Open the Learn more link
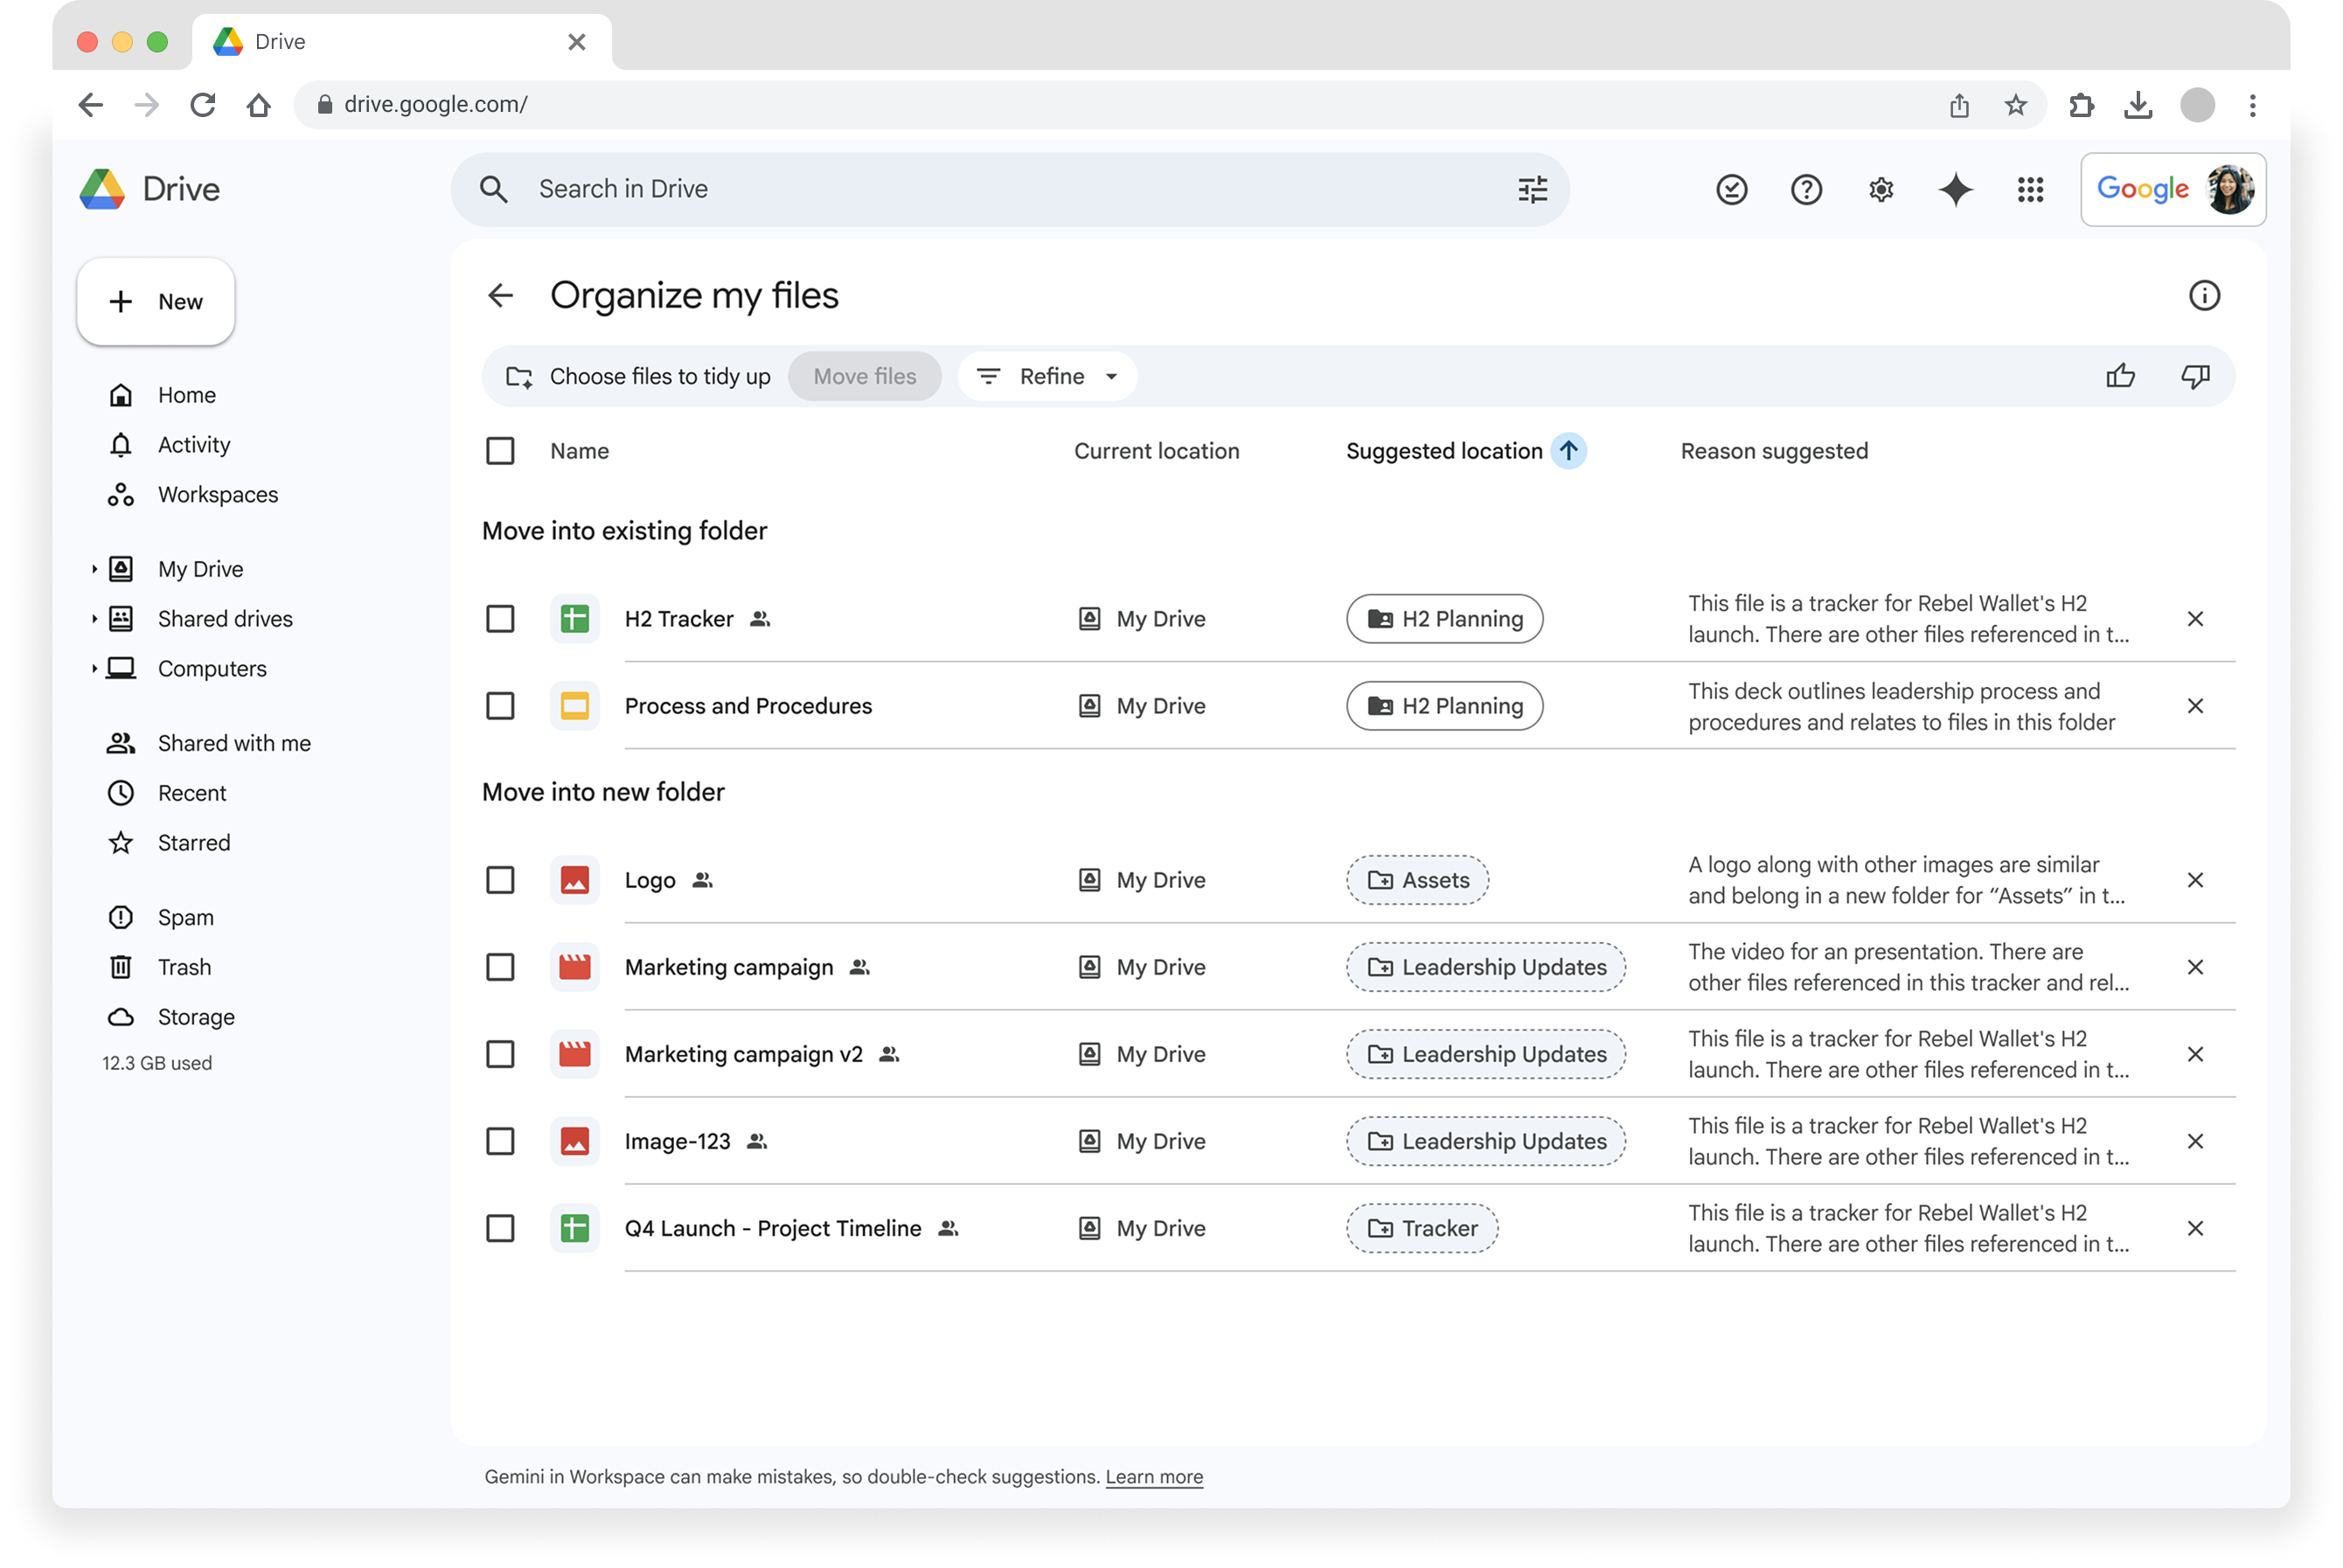2343x1568 pixels. tap(1154, 1476)
